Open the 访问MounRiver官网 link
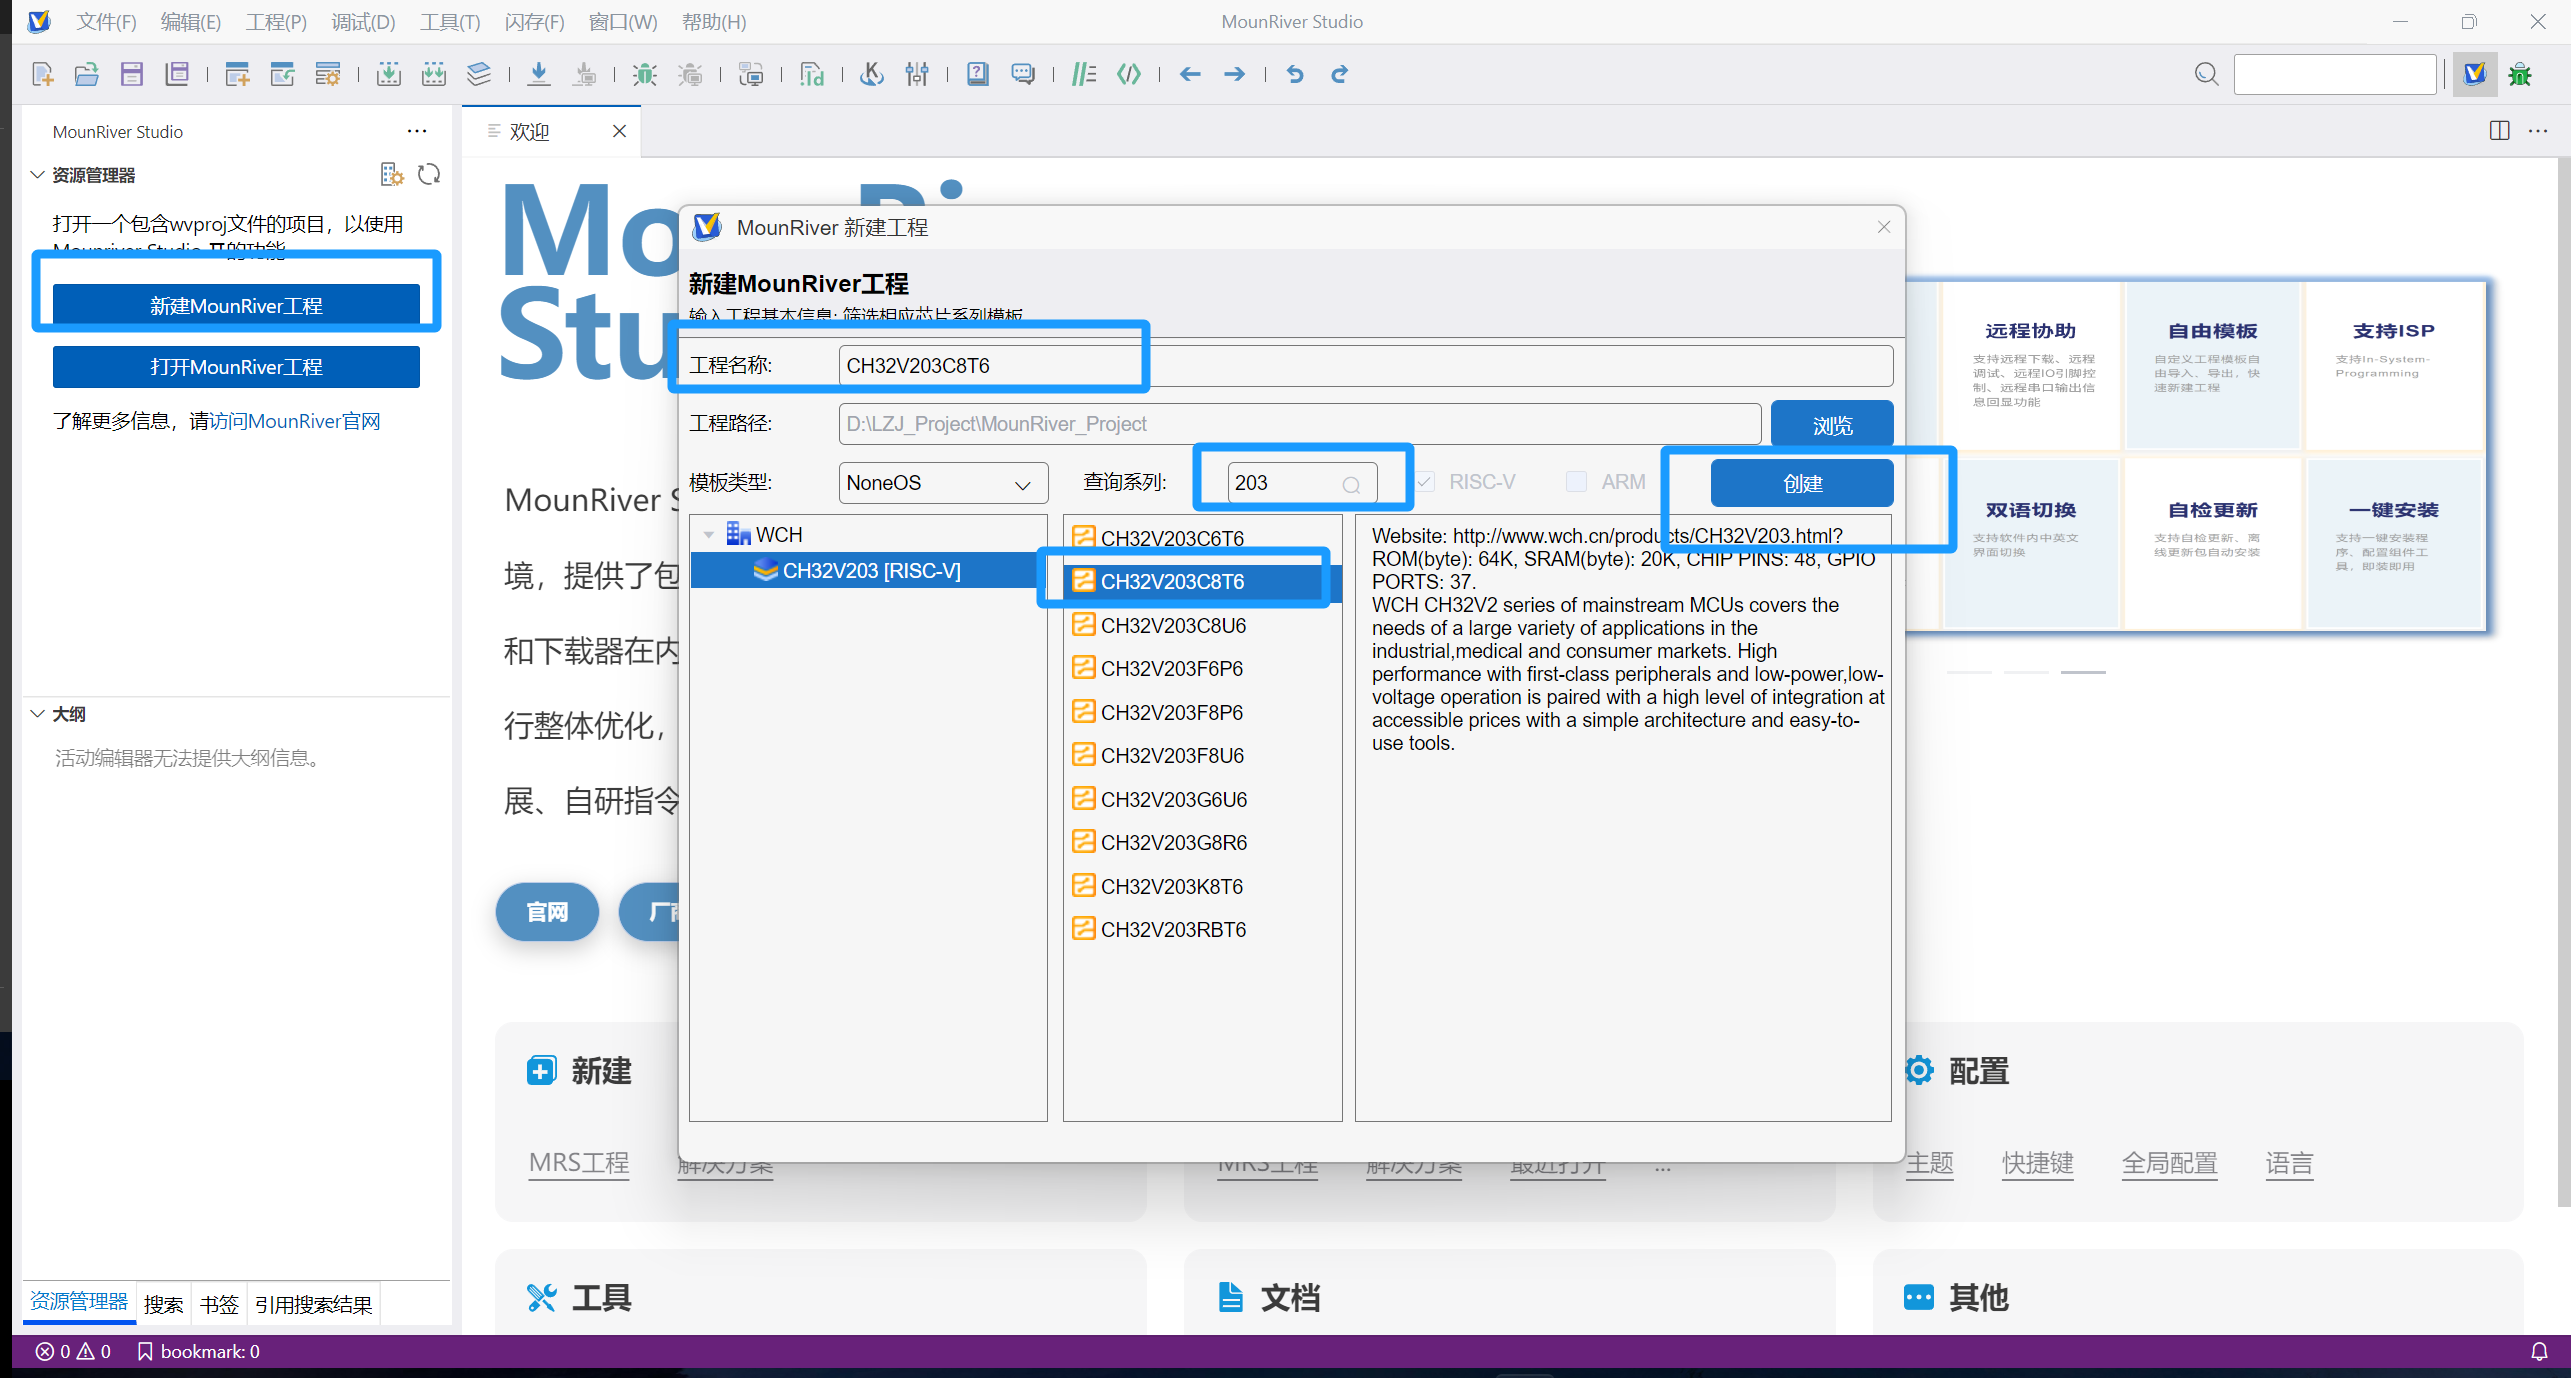 click(x=295, y=421)
